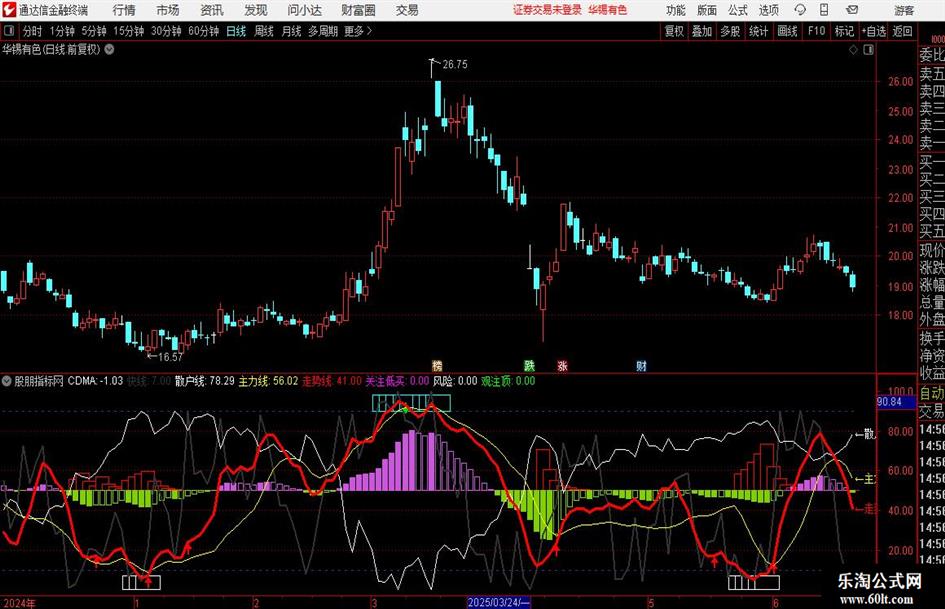The height and width of the screenshot is (609, 945).
Task: Click the 游客 guest account label
Action: pos(903,10)
